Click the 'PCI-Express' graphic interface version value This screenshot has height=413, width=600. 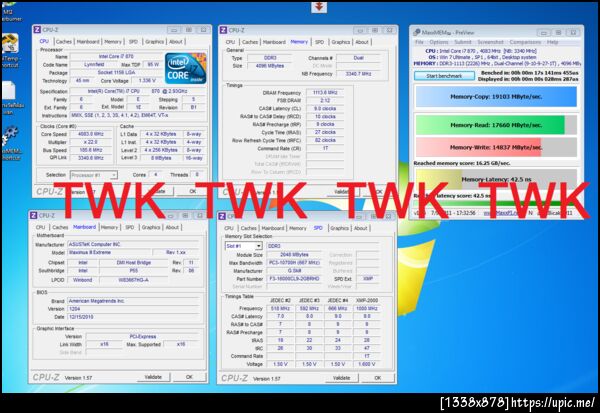(x=143, y=336)
